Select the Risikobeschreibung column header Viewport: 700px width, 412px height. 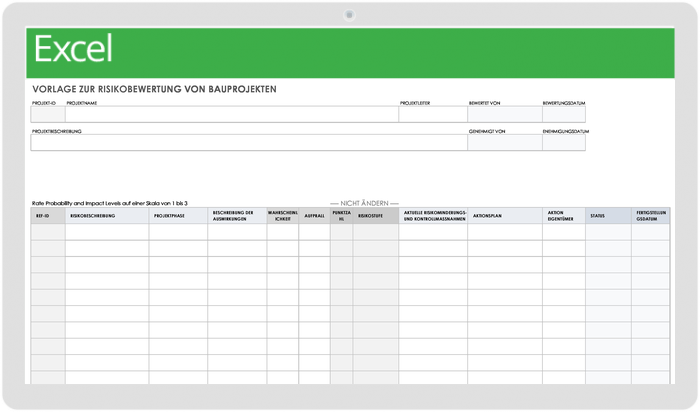point(107,216)
